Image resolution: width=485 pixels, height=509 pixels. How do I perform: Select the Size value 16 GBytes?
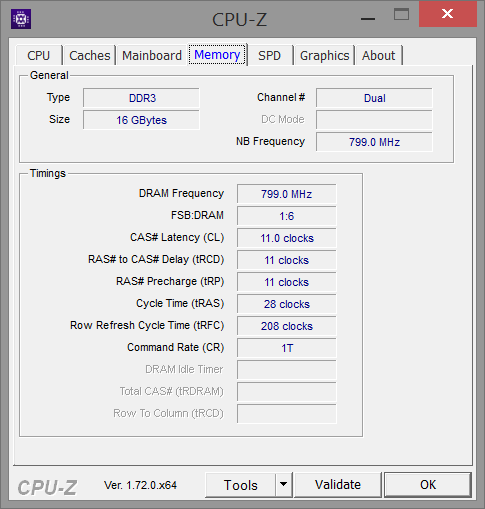(141, 120)
